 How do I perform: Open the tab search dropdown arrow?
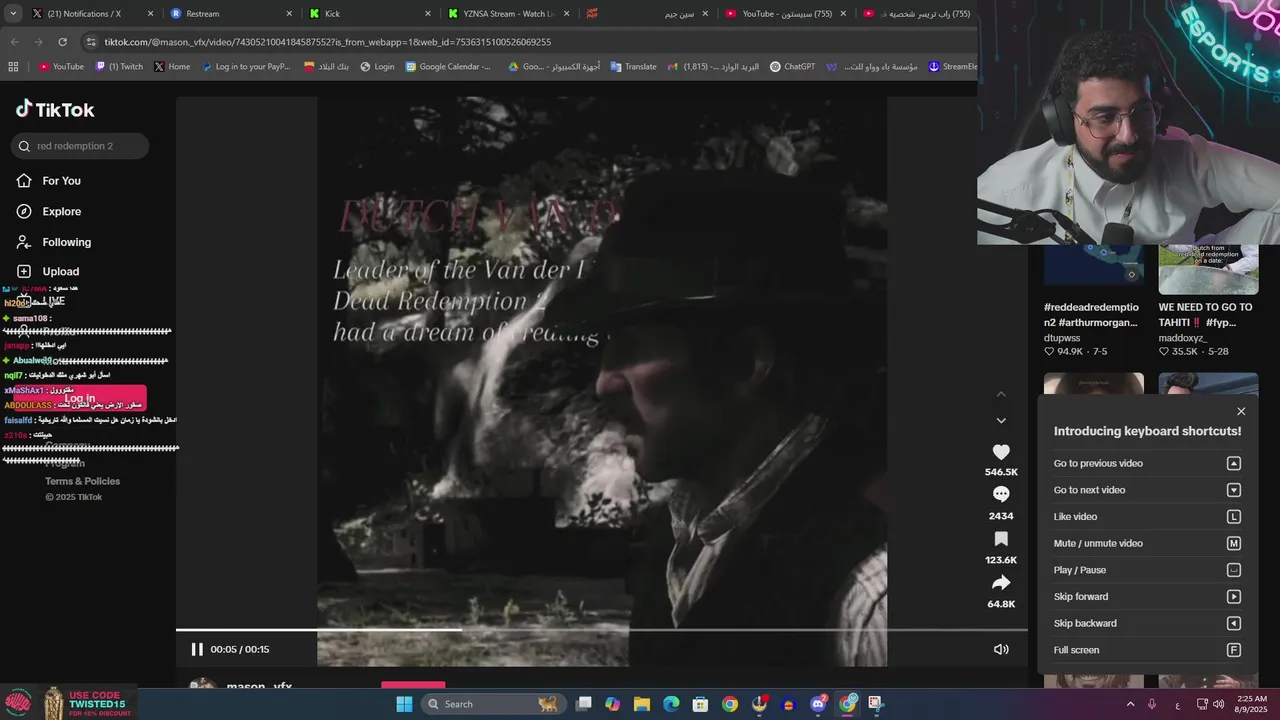tap(12, 14)
